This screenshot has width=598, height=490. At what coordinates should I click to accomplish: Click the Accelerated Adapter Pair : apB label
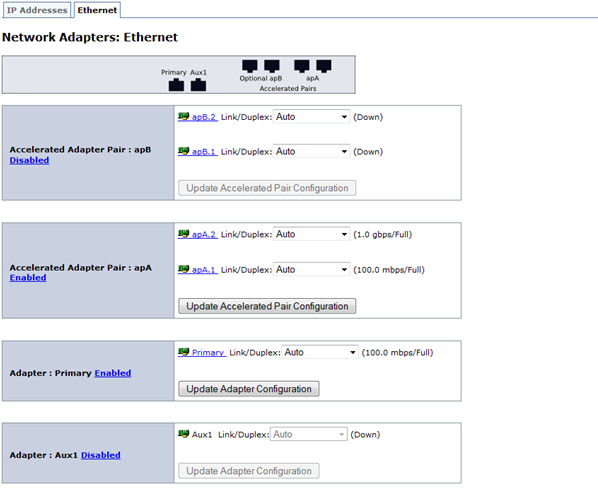(80, 149)
